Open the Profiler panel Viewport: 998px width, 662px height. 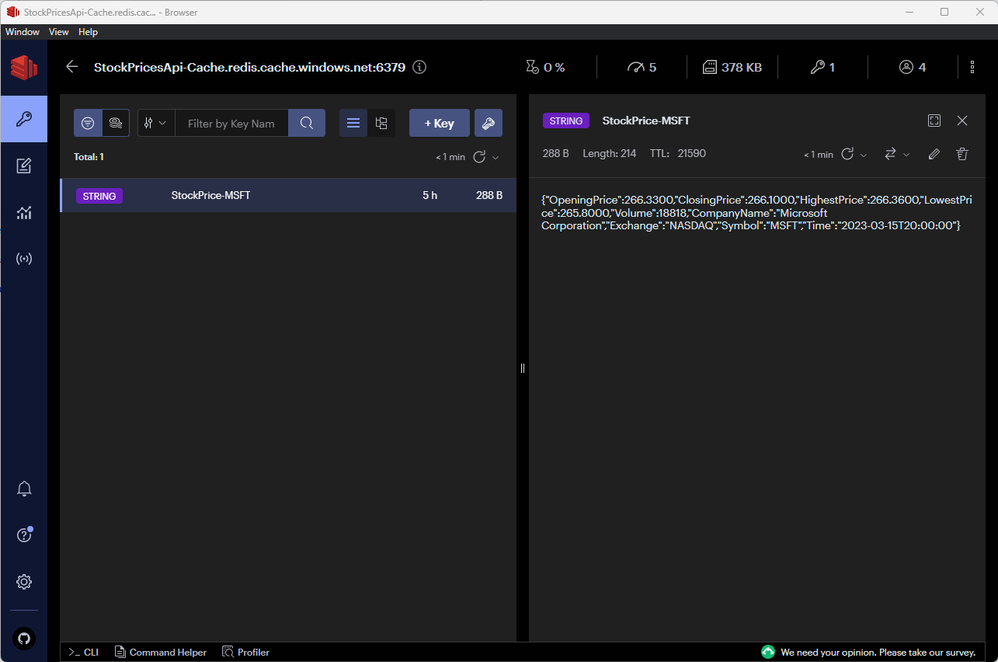click(x=246, y=652)
